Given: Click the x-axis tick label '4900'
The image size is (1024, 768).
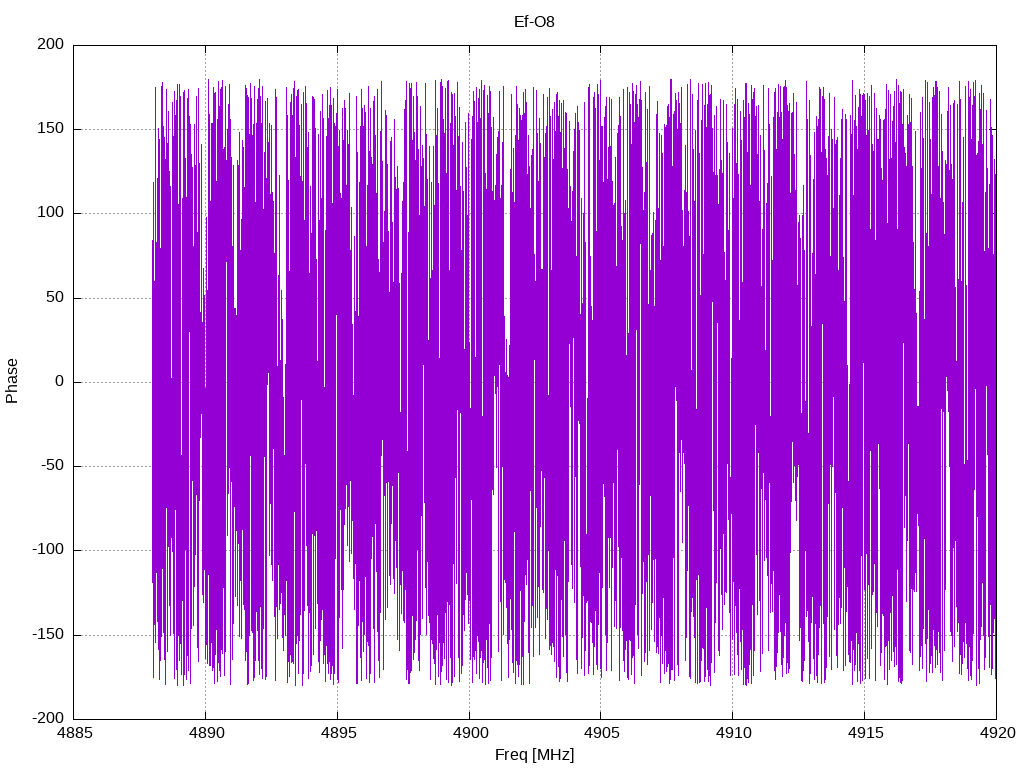Looking at the screenshot, I should pos(470,733).
